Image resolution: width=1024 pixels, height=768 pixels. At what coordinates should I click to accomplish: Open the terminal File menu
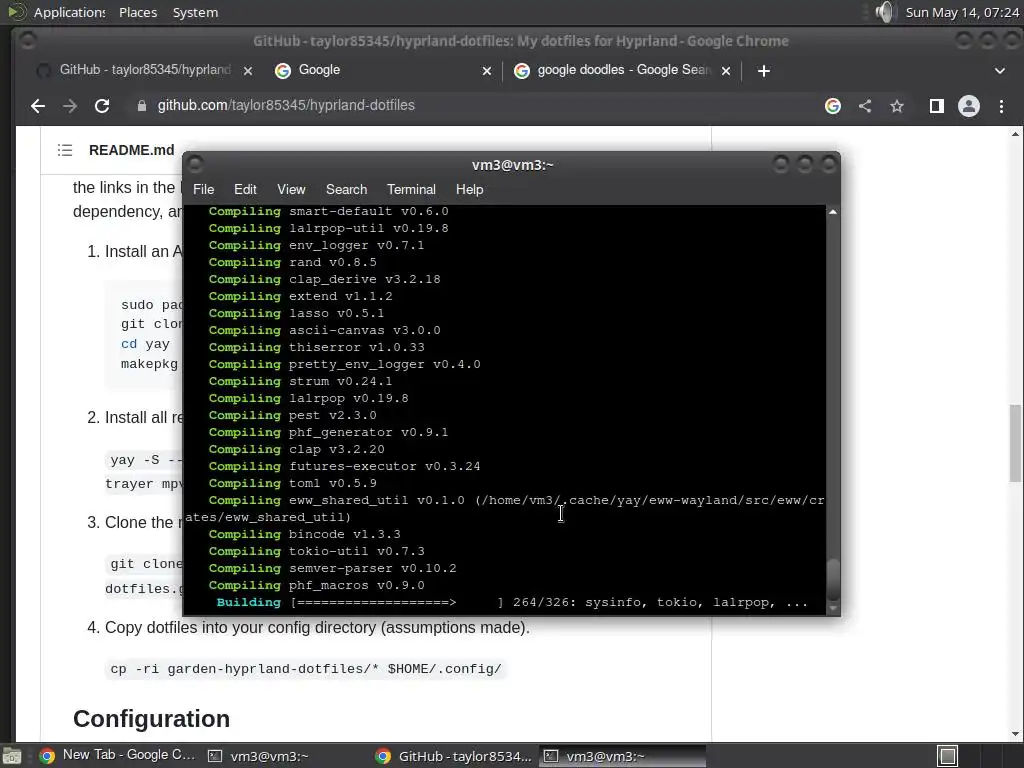point(203,189)
